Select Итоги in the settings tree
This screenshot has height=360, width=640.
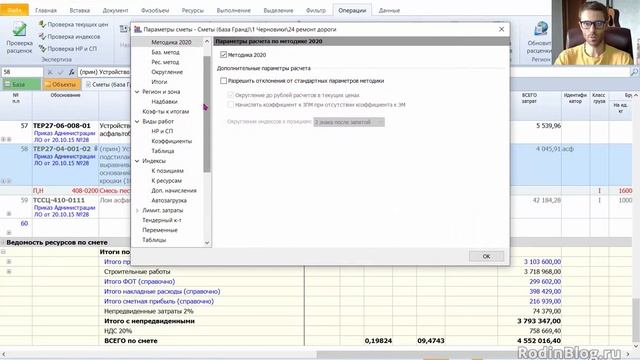click(x=159, y=82)
